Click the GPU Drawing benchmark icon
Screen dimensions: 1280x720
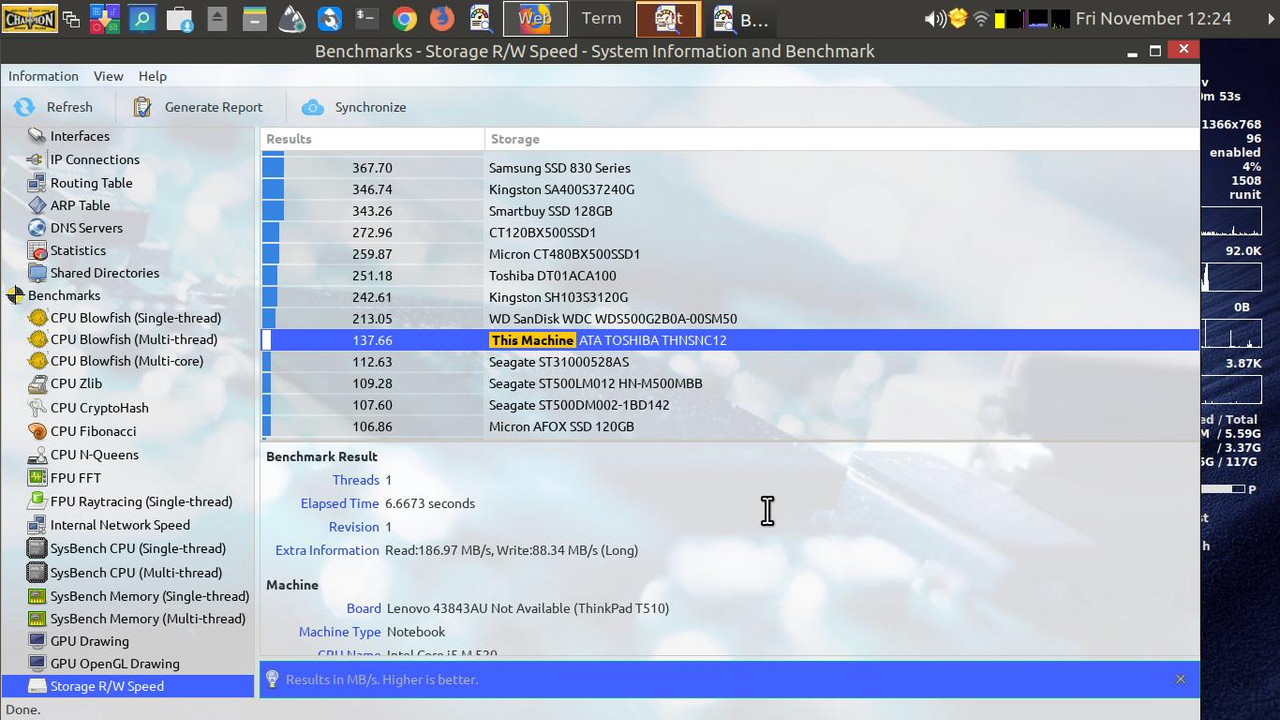click(x=37, y=641)
